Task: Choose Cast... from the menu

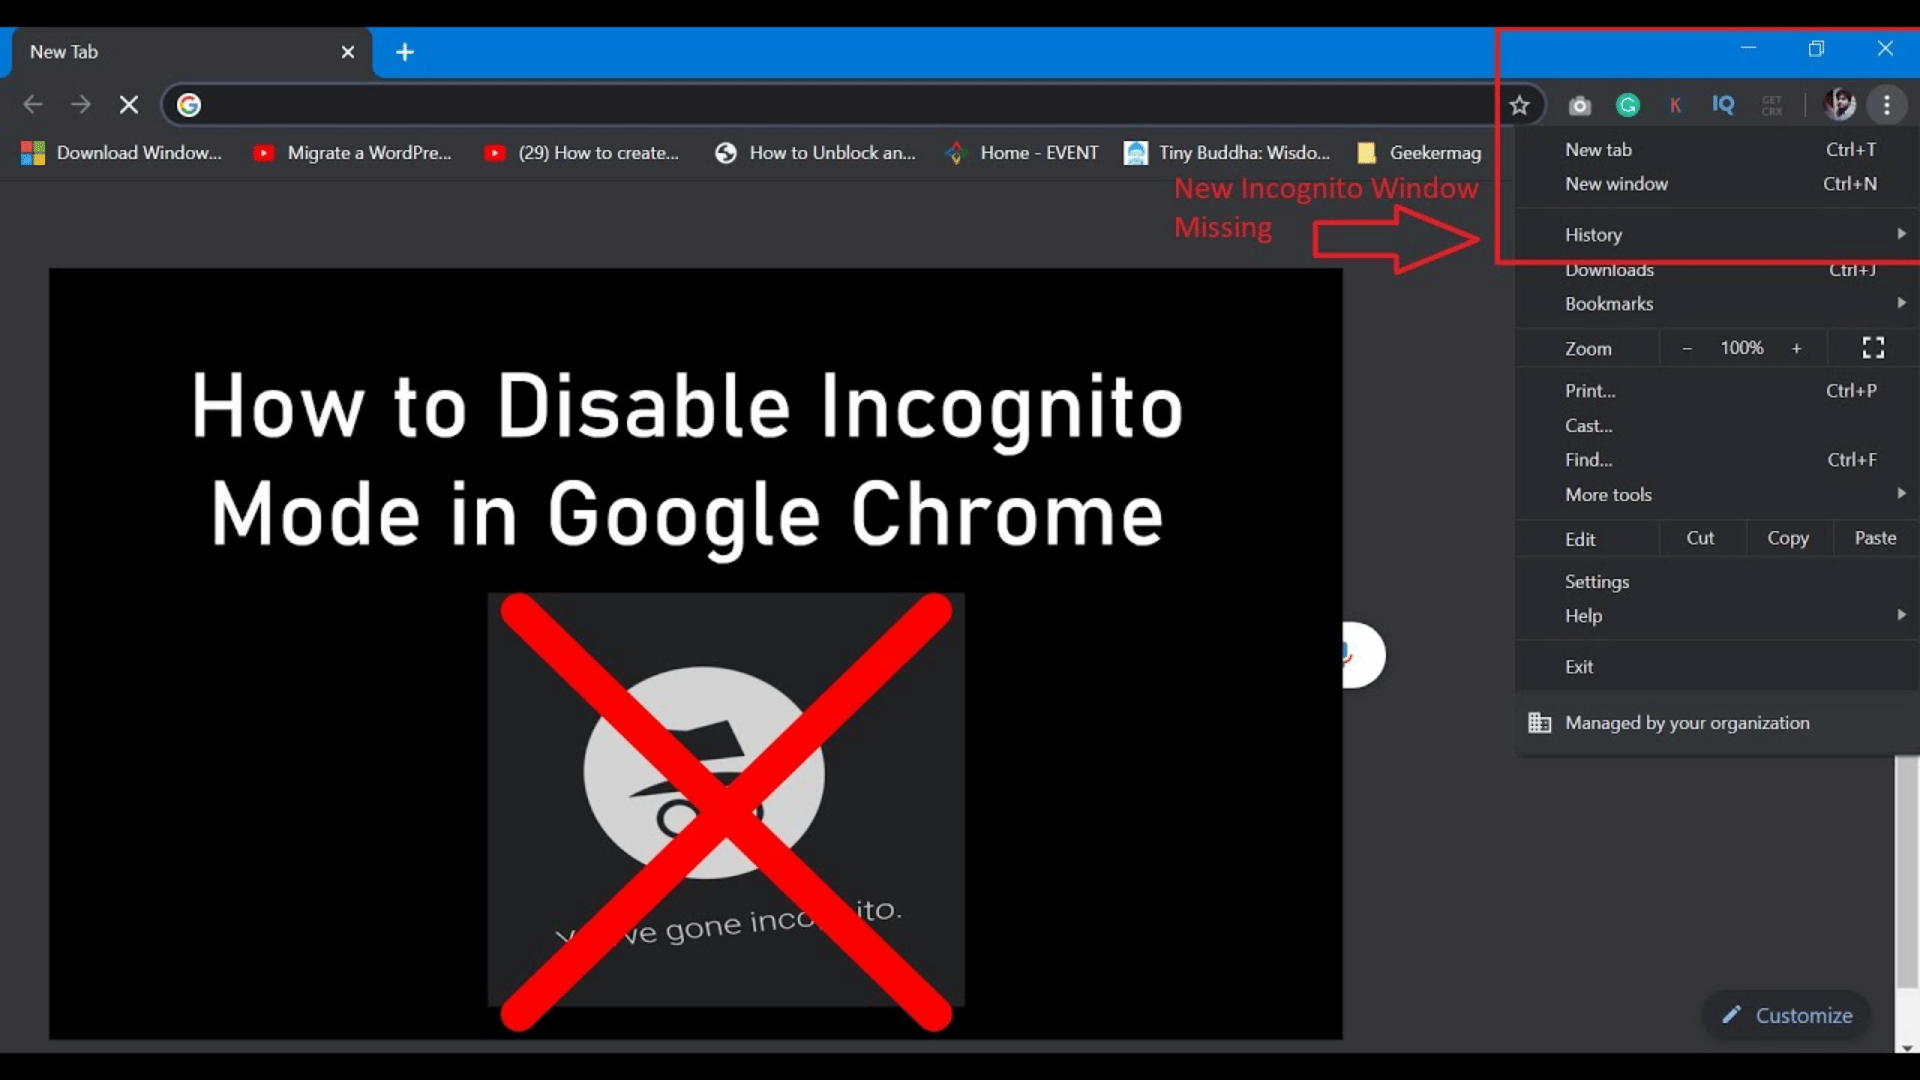Action: (1717, 426)
